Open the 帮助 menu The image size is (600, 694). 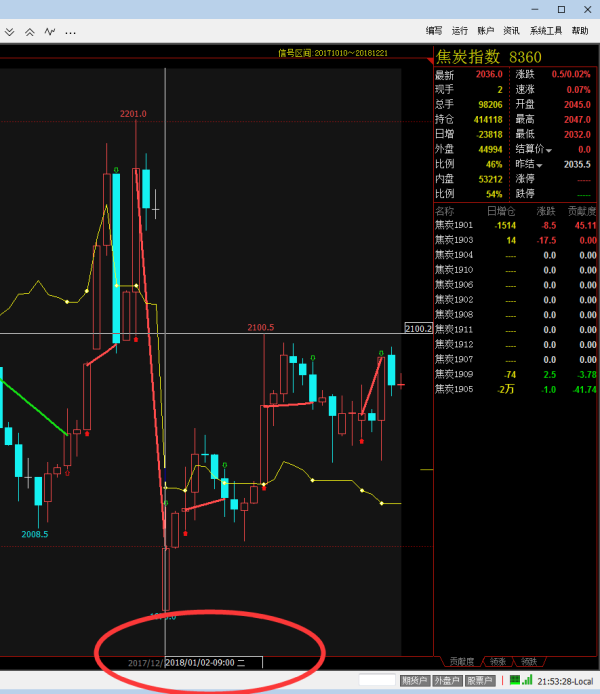(580, 31)
